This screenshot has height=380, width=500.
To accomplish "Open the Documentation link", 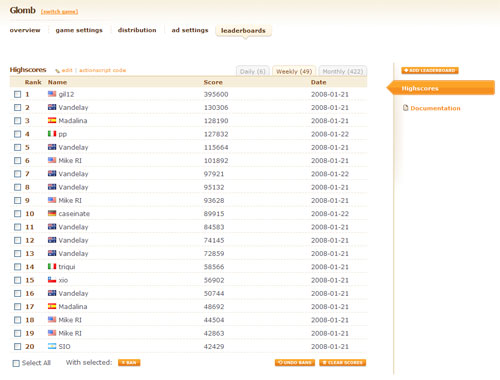I will pos(435,108).
